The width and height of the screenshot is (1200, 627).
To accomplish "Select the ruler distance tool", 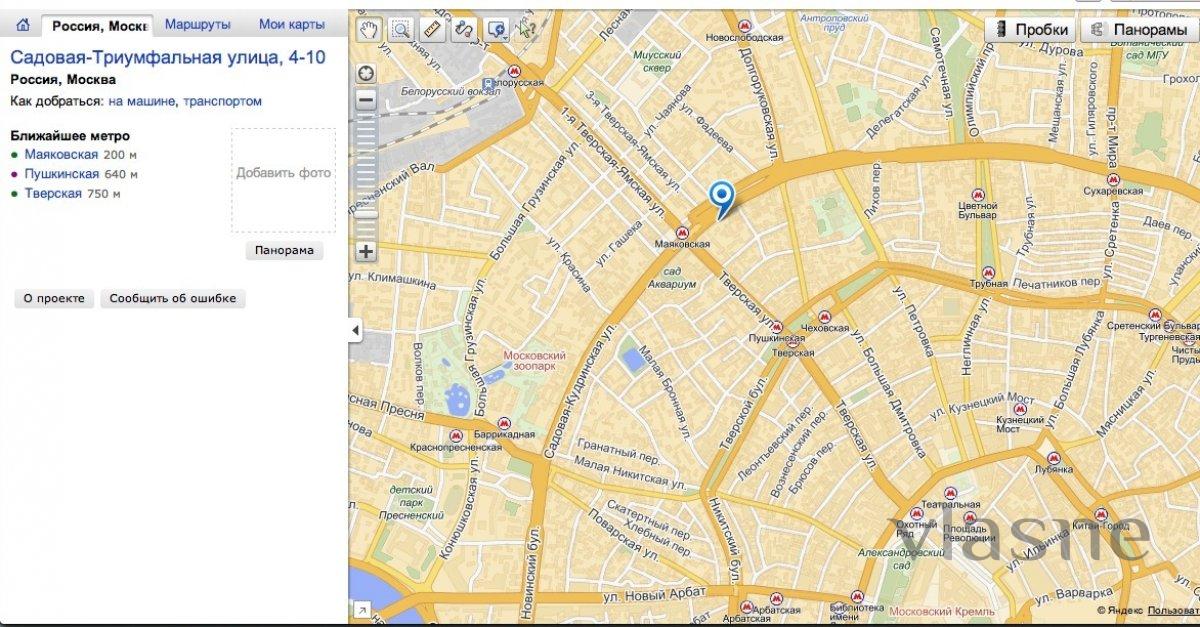I will 432,30.
